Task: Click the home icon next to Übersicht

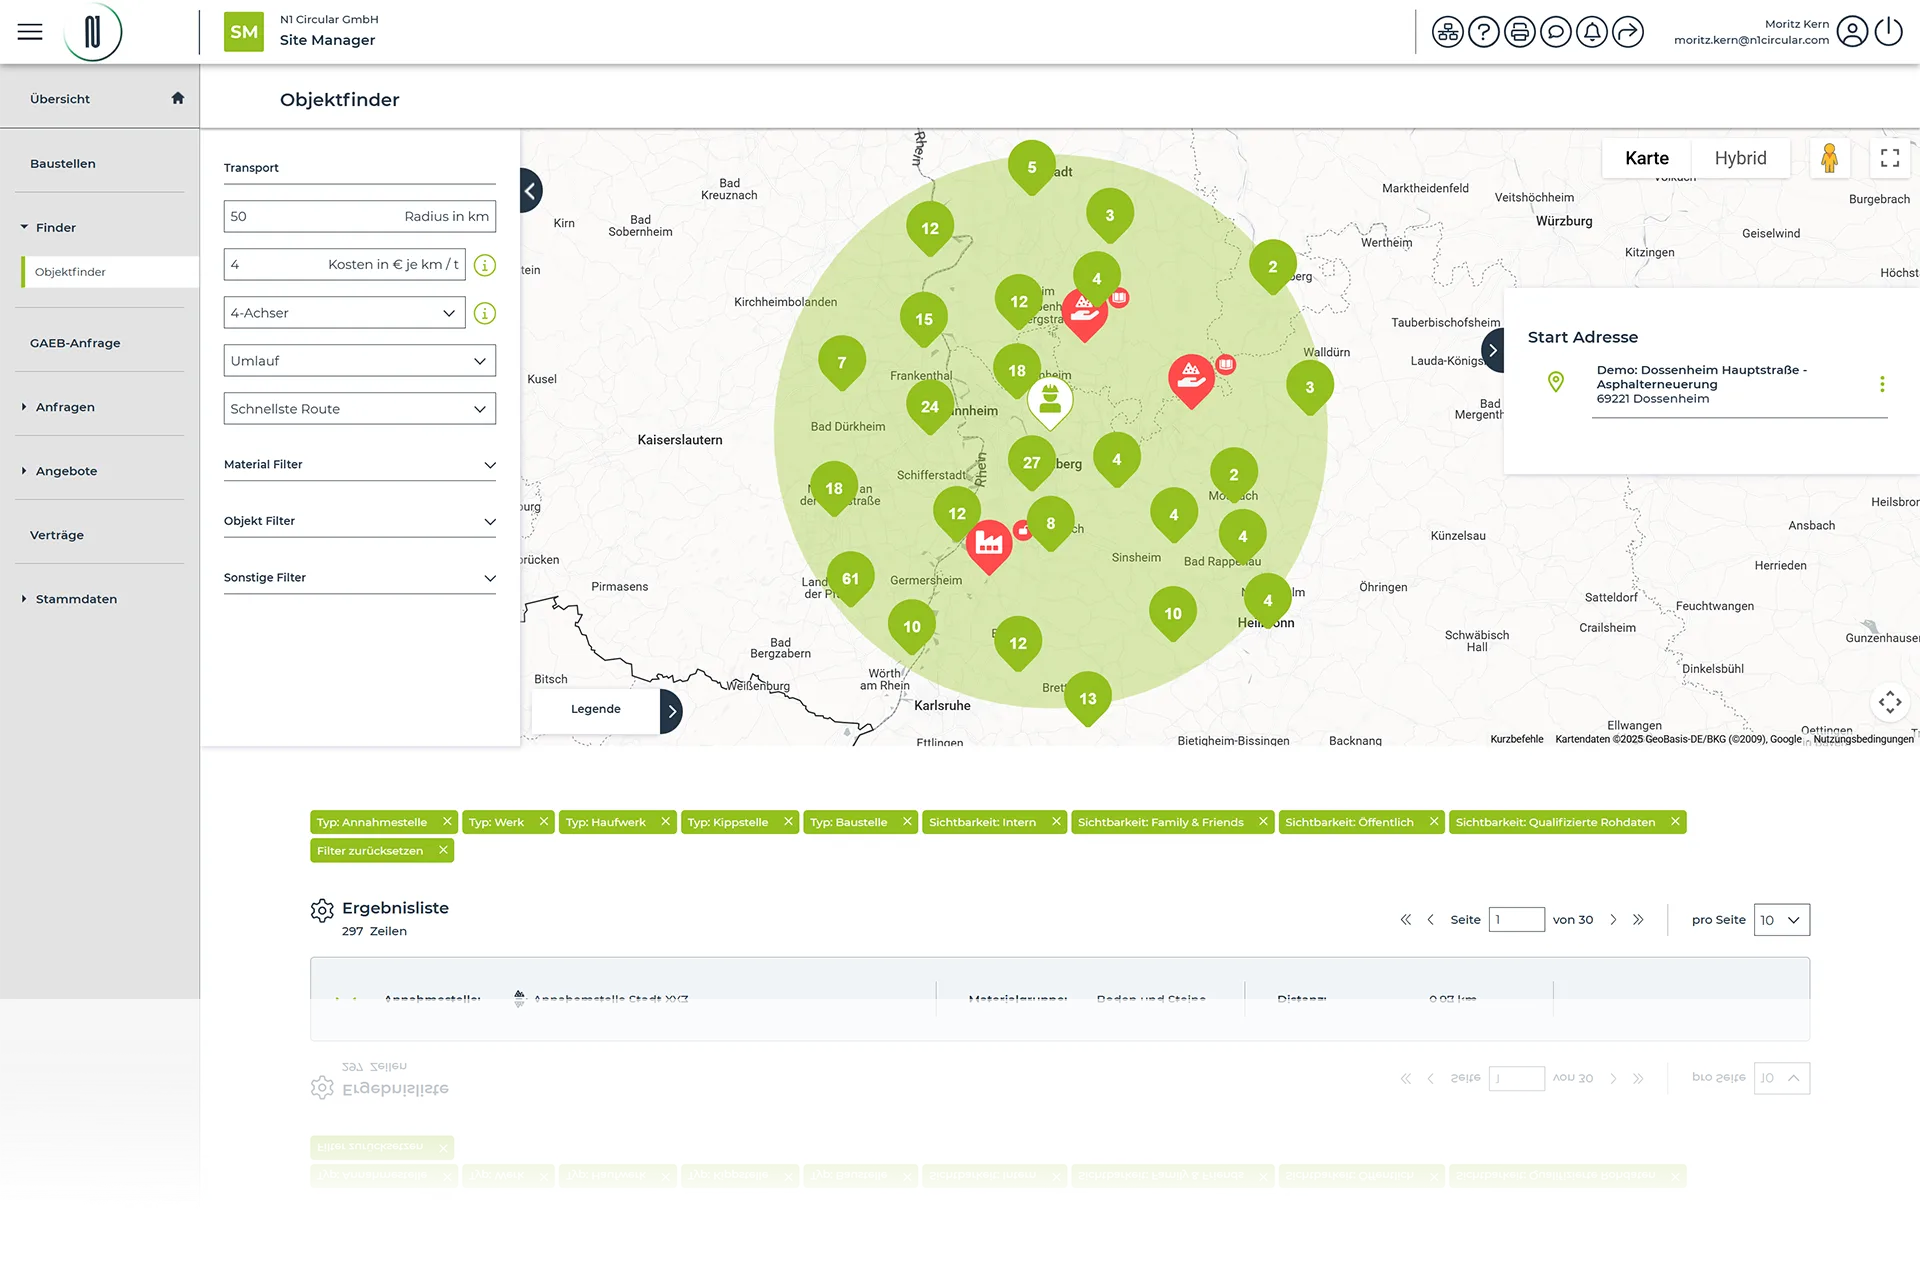Action: coord(178,98)
